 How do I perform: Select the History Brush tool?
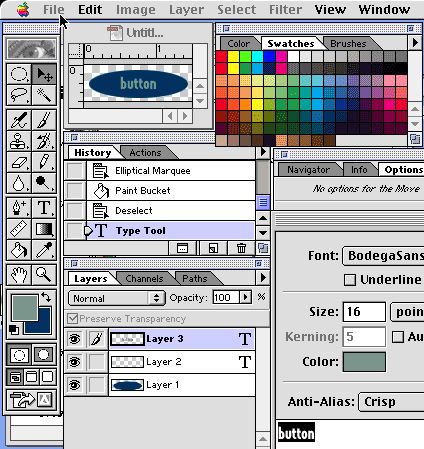coord(44,141)
